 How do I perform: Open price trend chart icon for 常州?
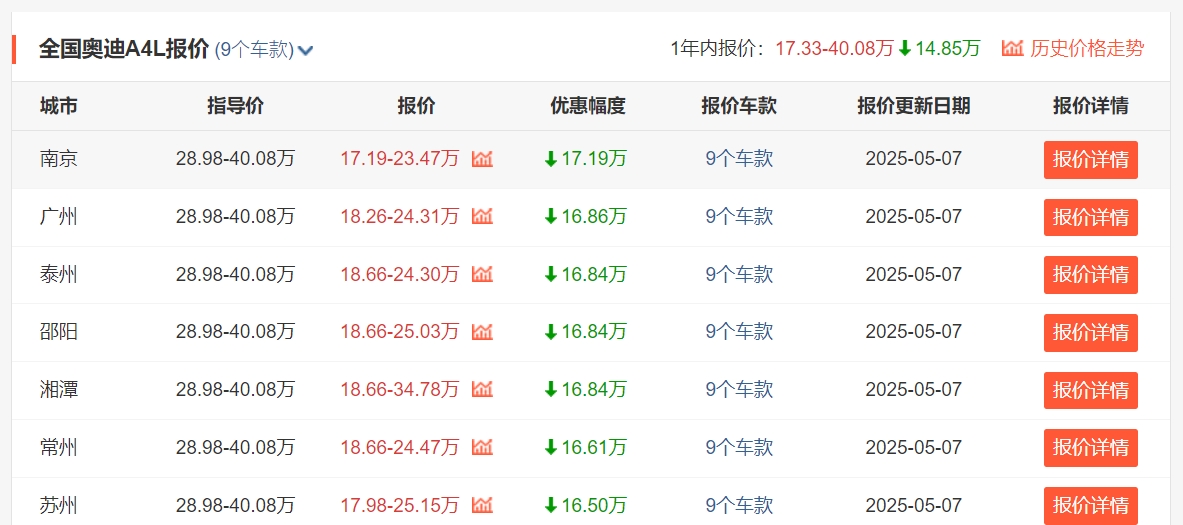[482, 447]
